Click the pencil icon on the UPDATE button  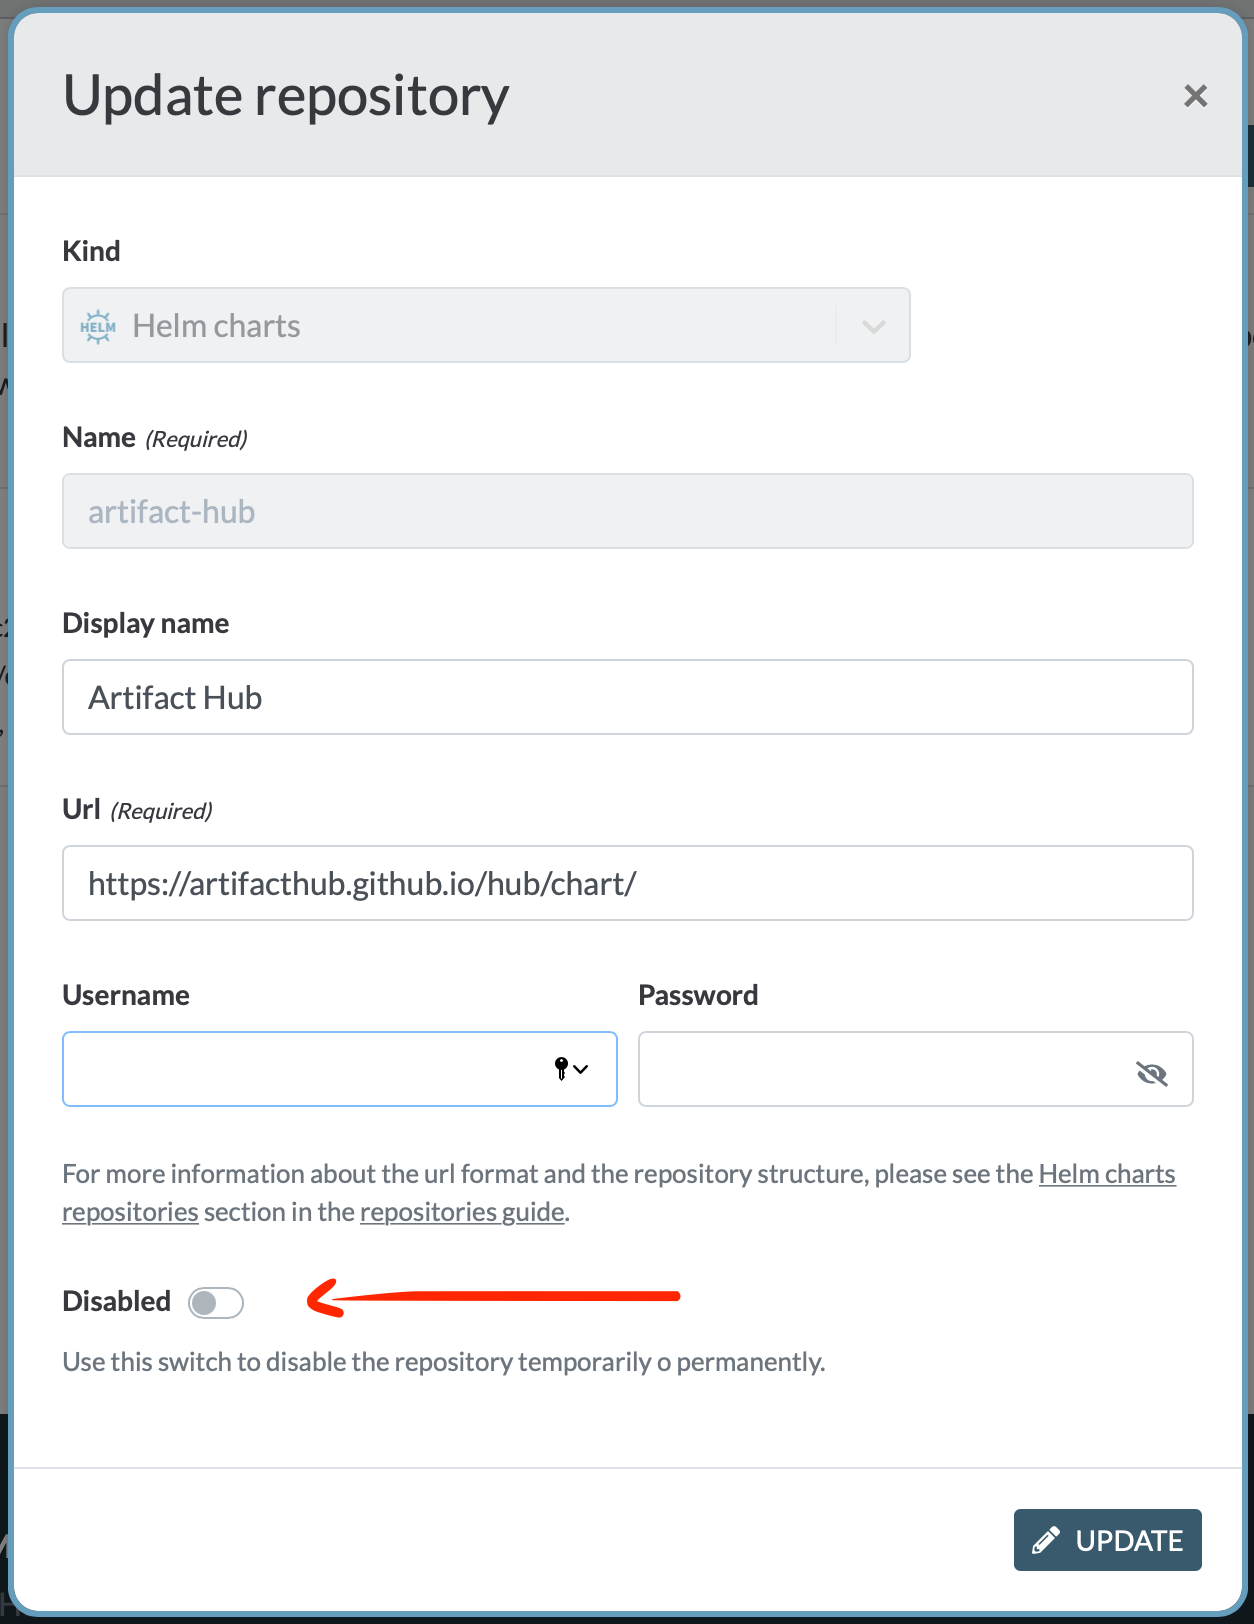(x=1047, y=1539)
